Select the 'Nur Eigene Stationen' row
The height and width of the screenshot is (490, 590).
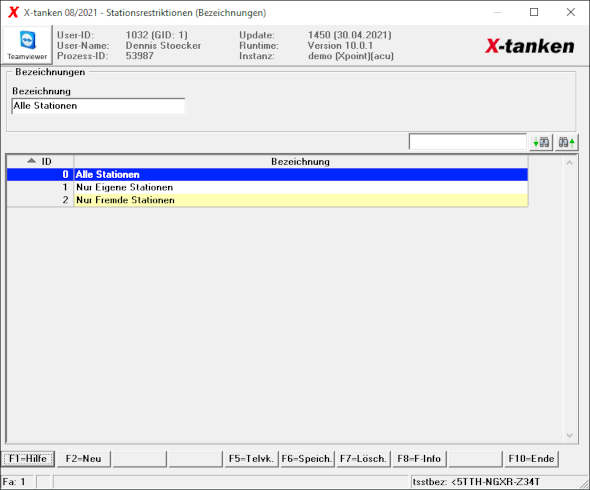pos(267,187)
